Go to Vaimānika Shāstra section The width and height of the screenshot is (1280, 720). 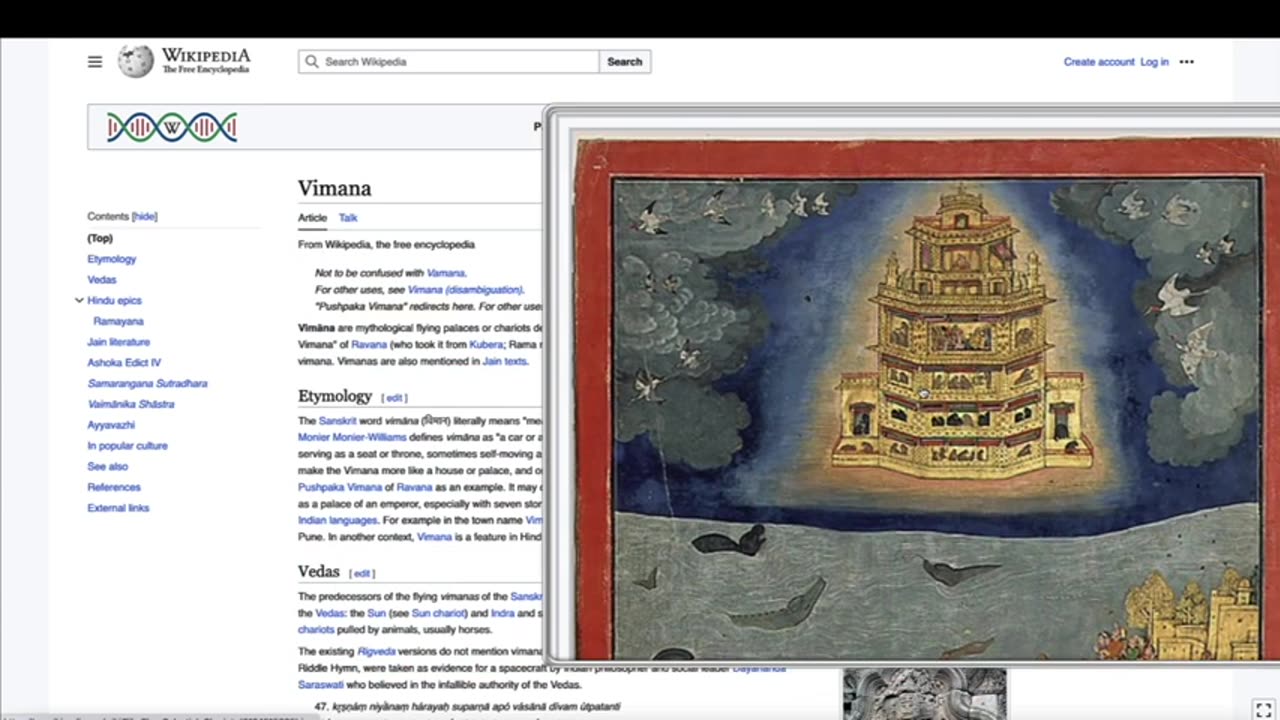(x=131, y=404)
